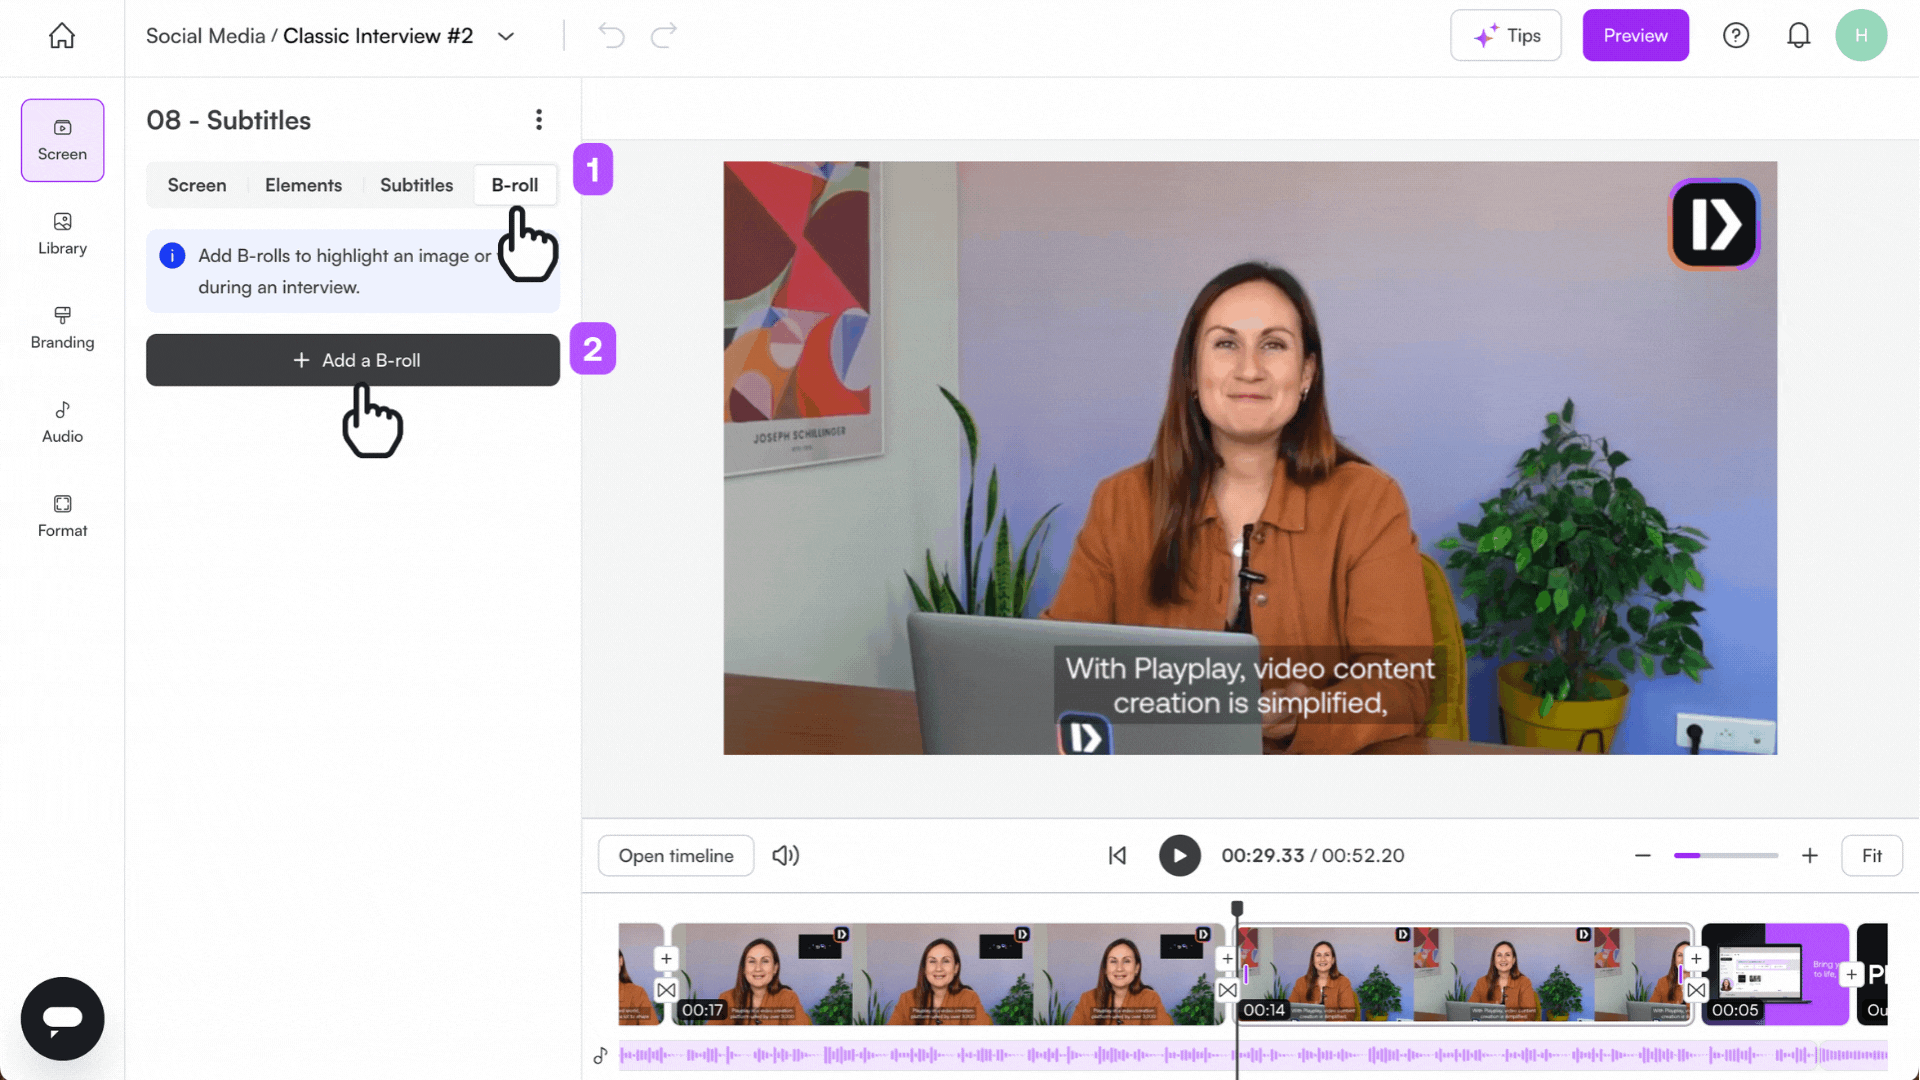This screenshot has width=1920, height=1080.
Task: Click the undo arrow icon
Action: (611, 35)
